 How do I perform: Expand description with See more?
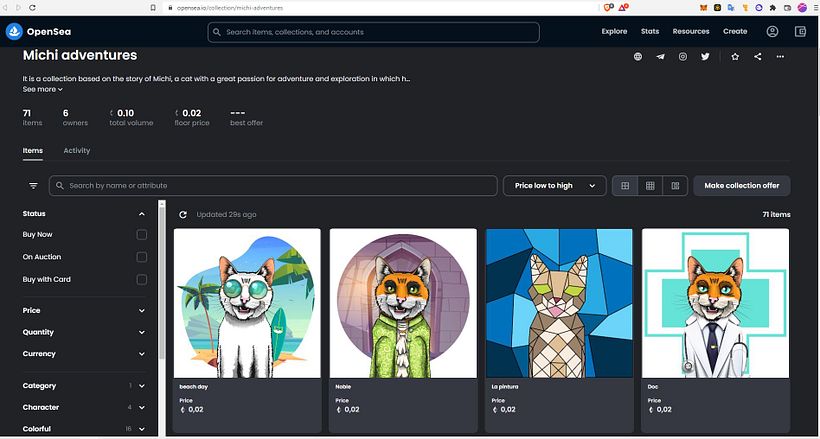coord(42,89)
